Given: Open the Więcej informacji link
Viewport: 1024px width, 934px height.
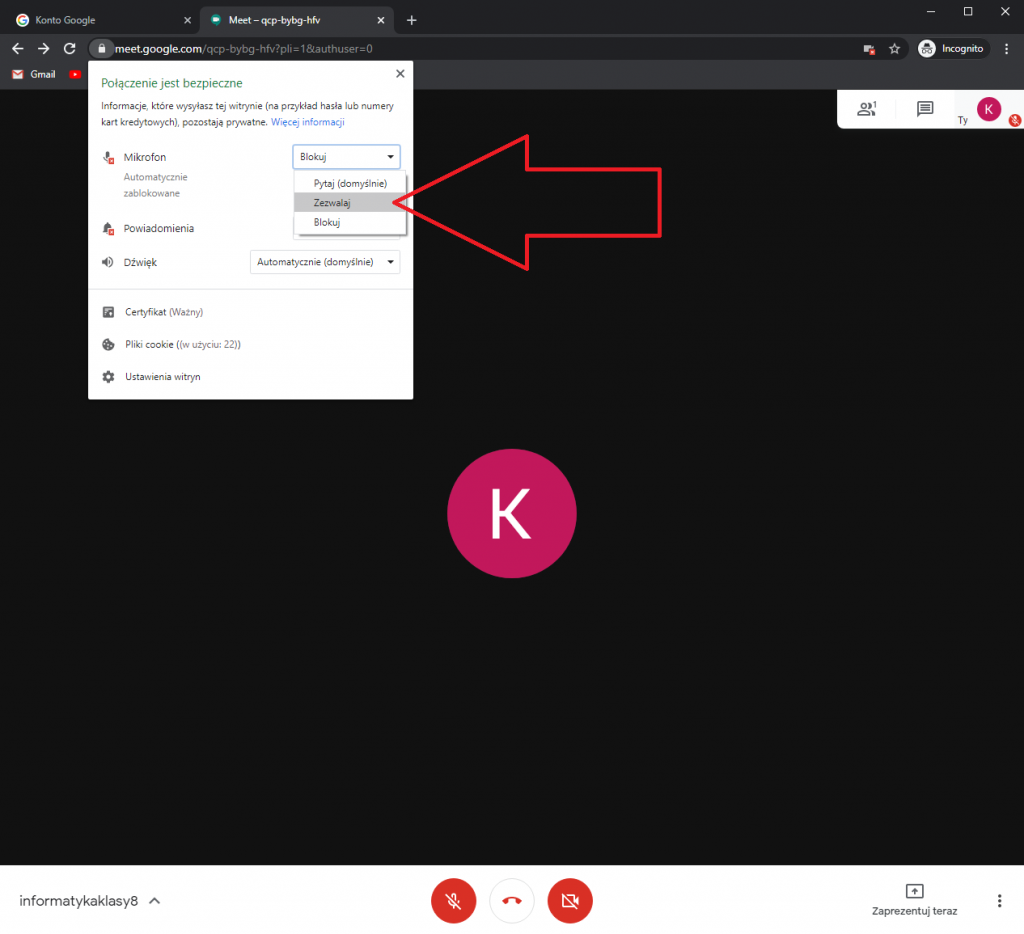Looking at the screenshot, I should 308,122.
